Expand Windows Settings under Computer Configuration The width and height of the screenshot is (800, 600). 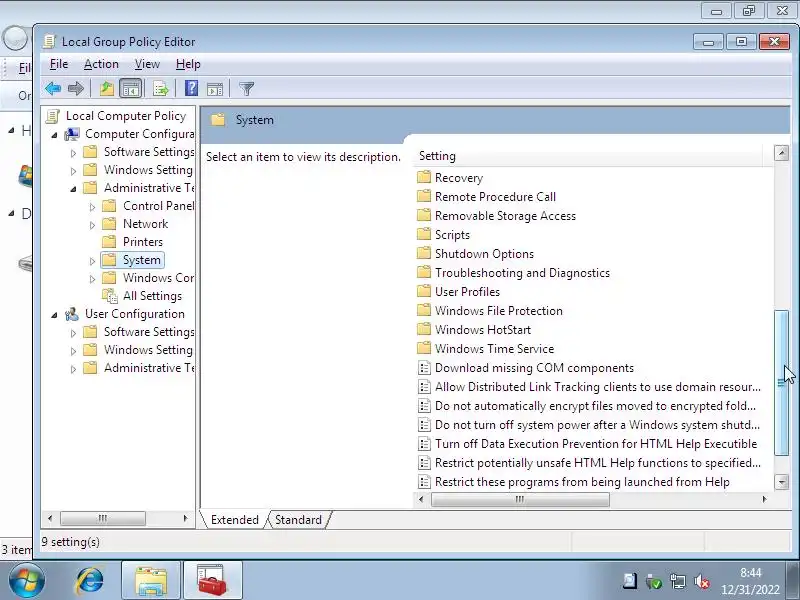pos(73,170)
